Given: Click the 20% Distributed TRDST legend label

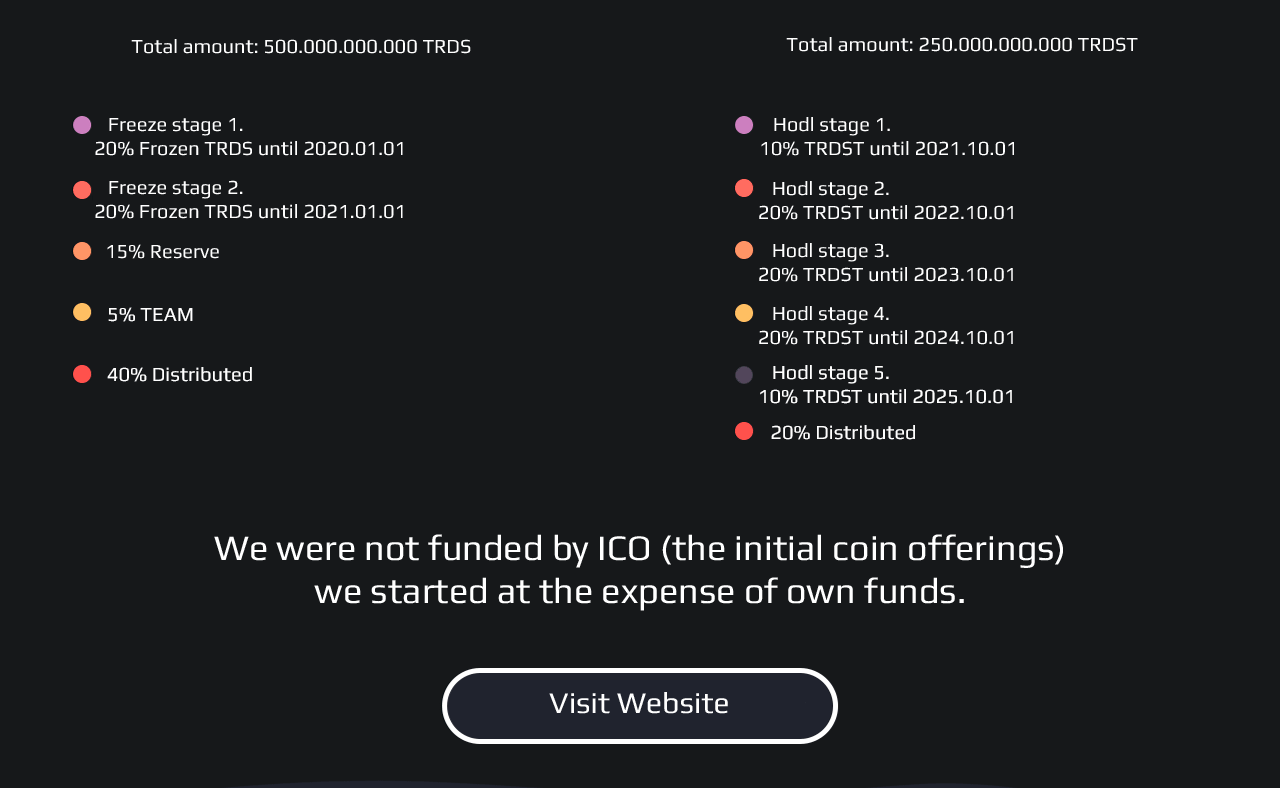Looking at the screenshot, I should pos(843,432).
